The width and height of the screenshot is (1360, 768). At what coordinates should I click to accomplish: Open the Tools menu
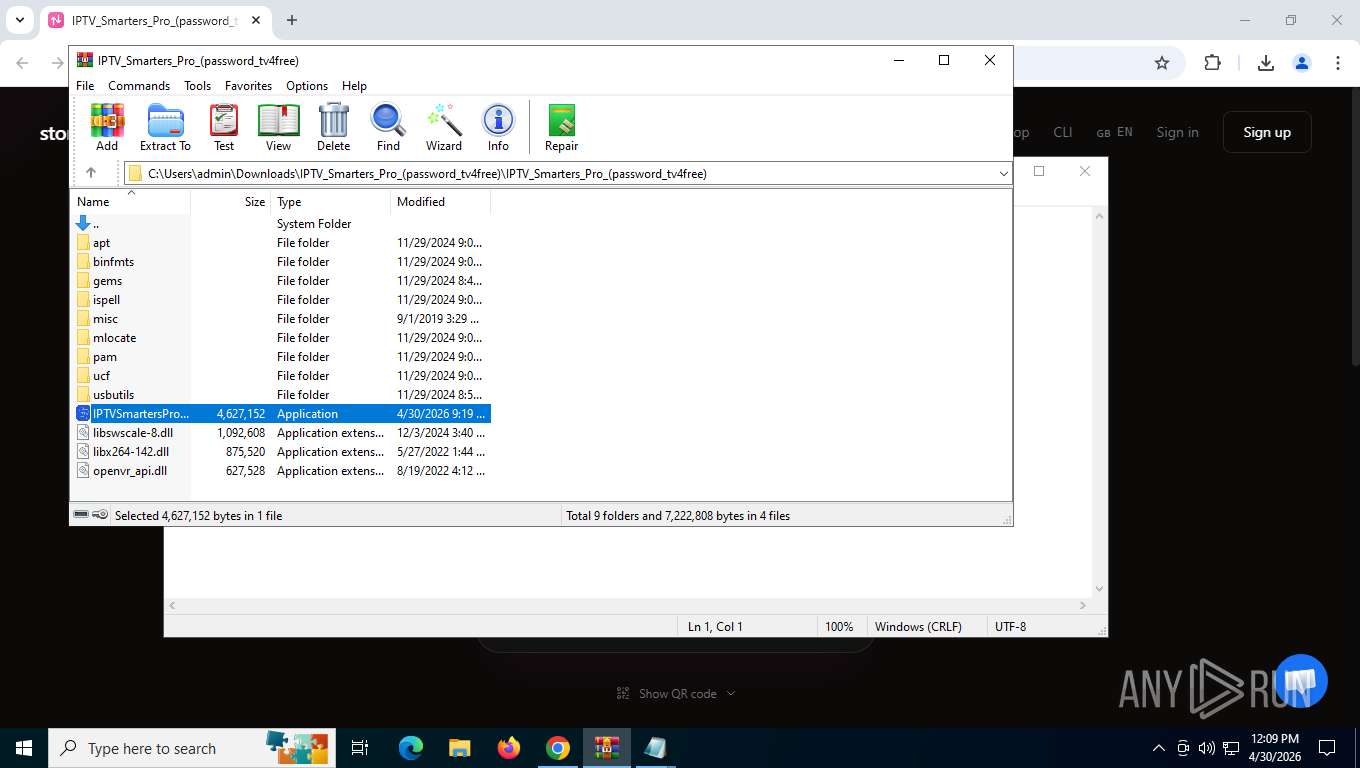coord(197,86)
